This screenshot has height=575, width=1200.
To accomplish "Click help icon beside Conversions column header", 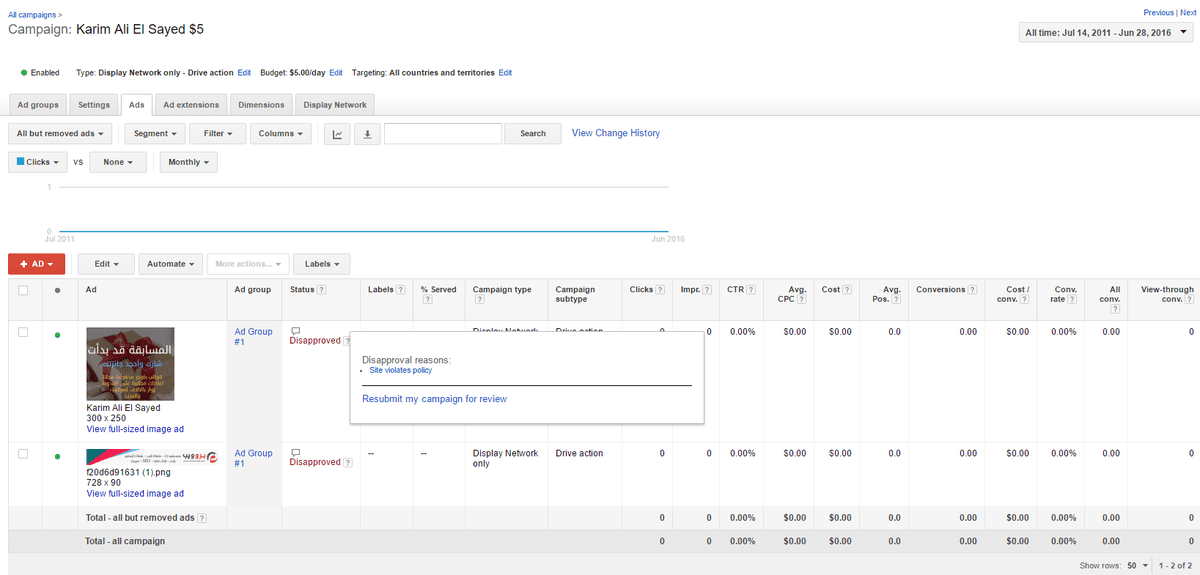I will (x=972, y=290).
